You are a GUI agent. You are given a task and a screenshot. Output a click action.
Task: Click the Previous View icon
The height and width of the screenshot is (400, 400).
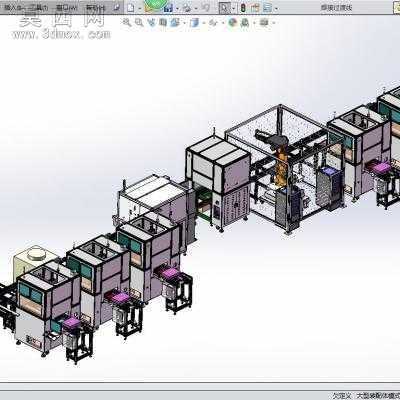click(151, 22)
